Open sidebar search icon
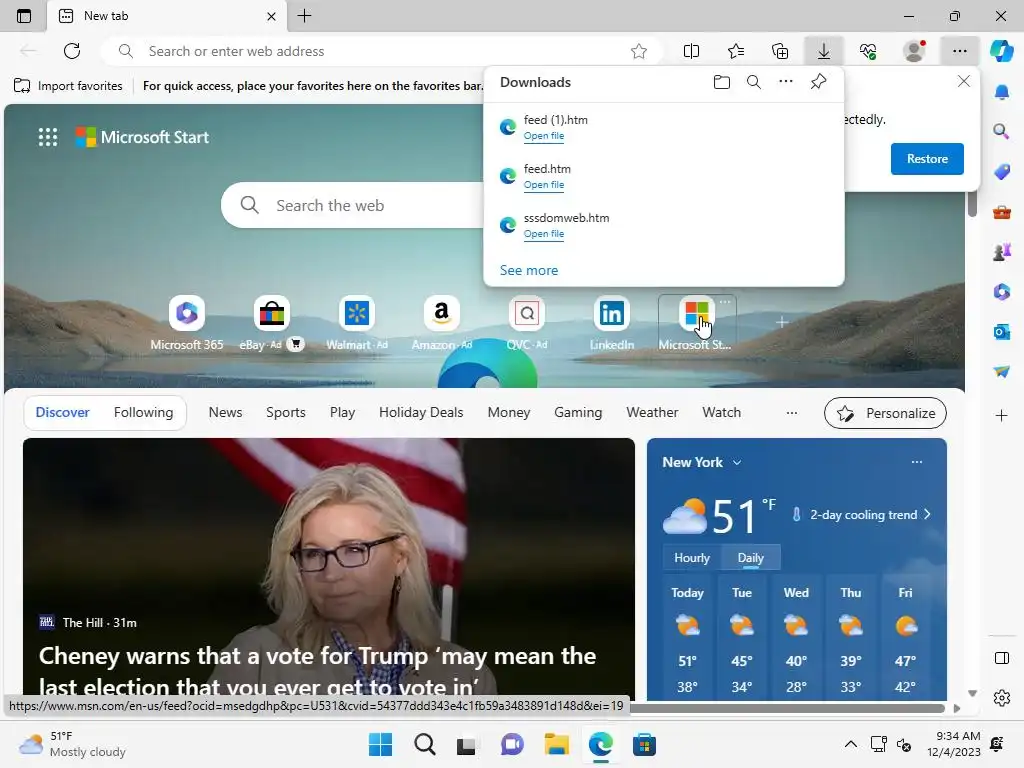1024x768 pixels. coord(1001,131)
